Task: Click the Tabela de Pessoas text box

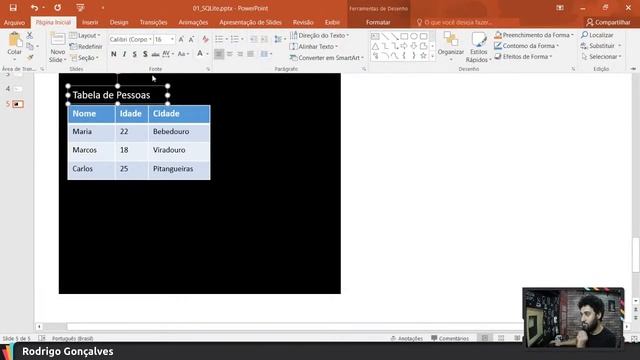Action: coord(118,95)
